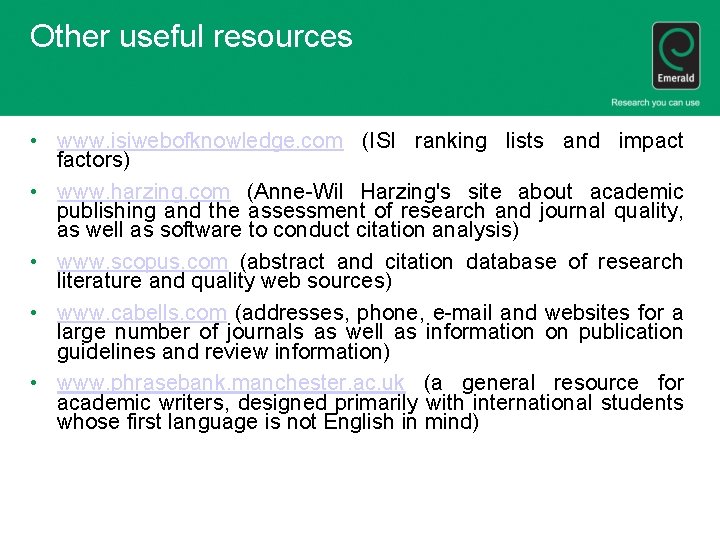720x540 pixels.
Task: Select the 'Other useful resources' slide title
Action: click(191, 36)
